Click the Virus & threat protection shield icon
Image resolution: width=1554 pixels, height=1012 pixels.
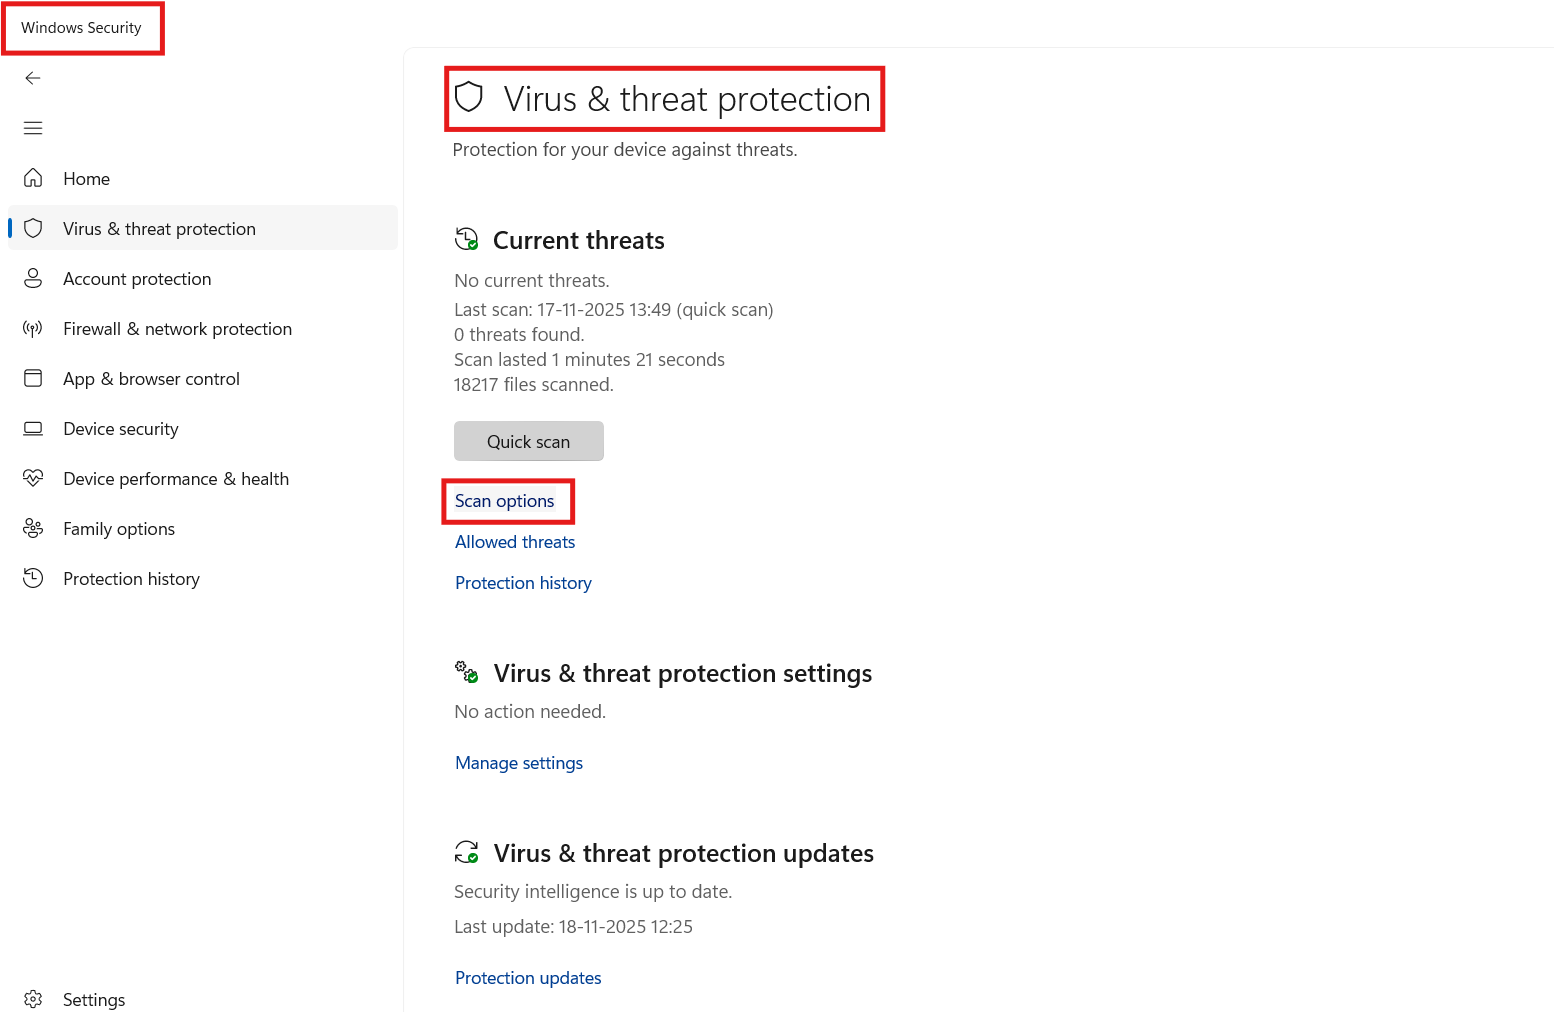tap(33, 228)
